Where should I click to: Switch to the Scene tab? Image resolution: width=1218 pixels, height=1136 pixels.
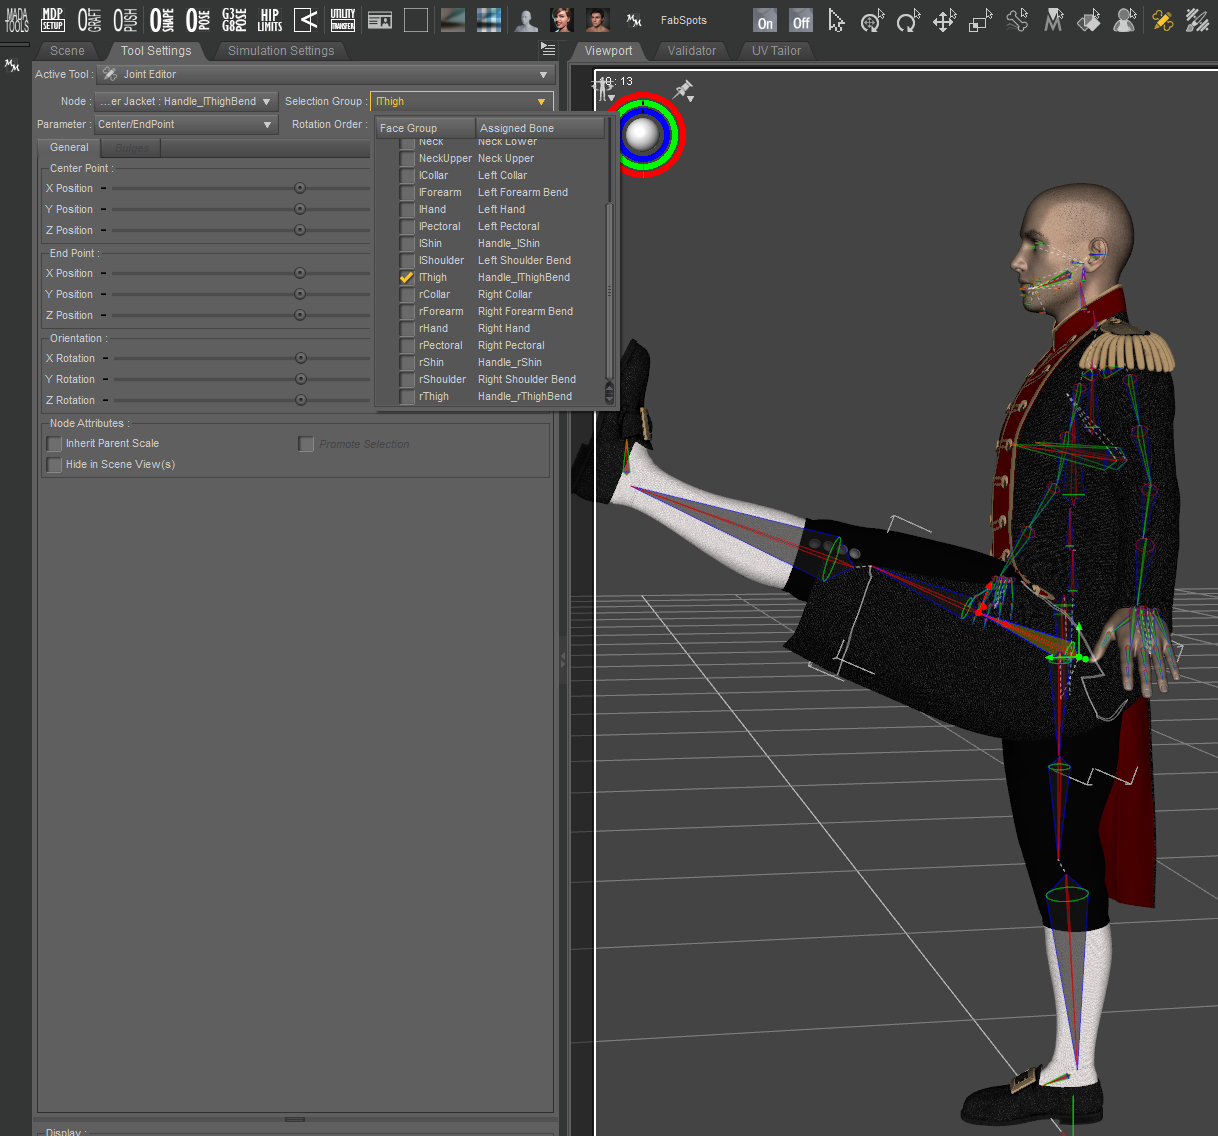67,51
